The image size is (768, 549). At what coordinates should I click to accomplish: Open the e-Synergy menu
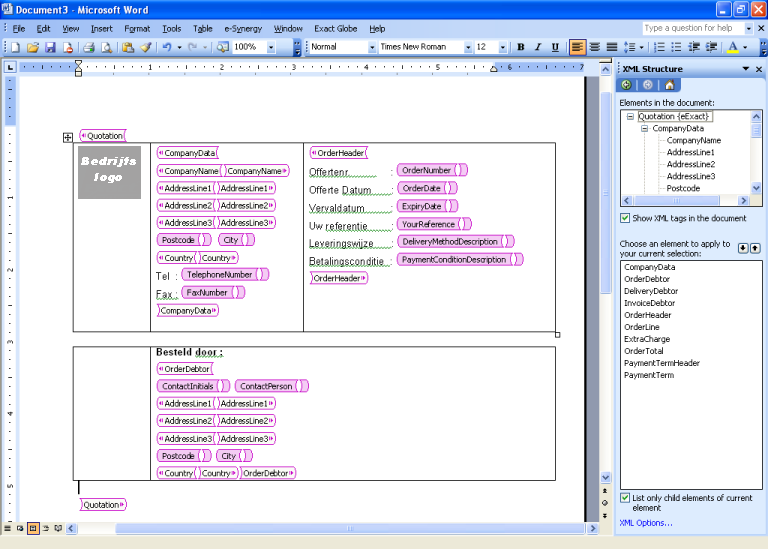point(243,29)
